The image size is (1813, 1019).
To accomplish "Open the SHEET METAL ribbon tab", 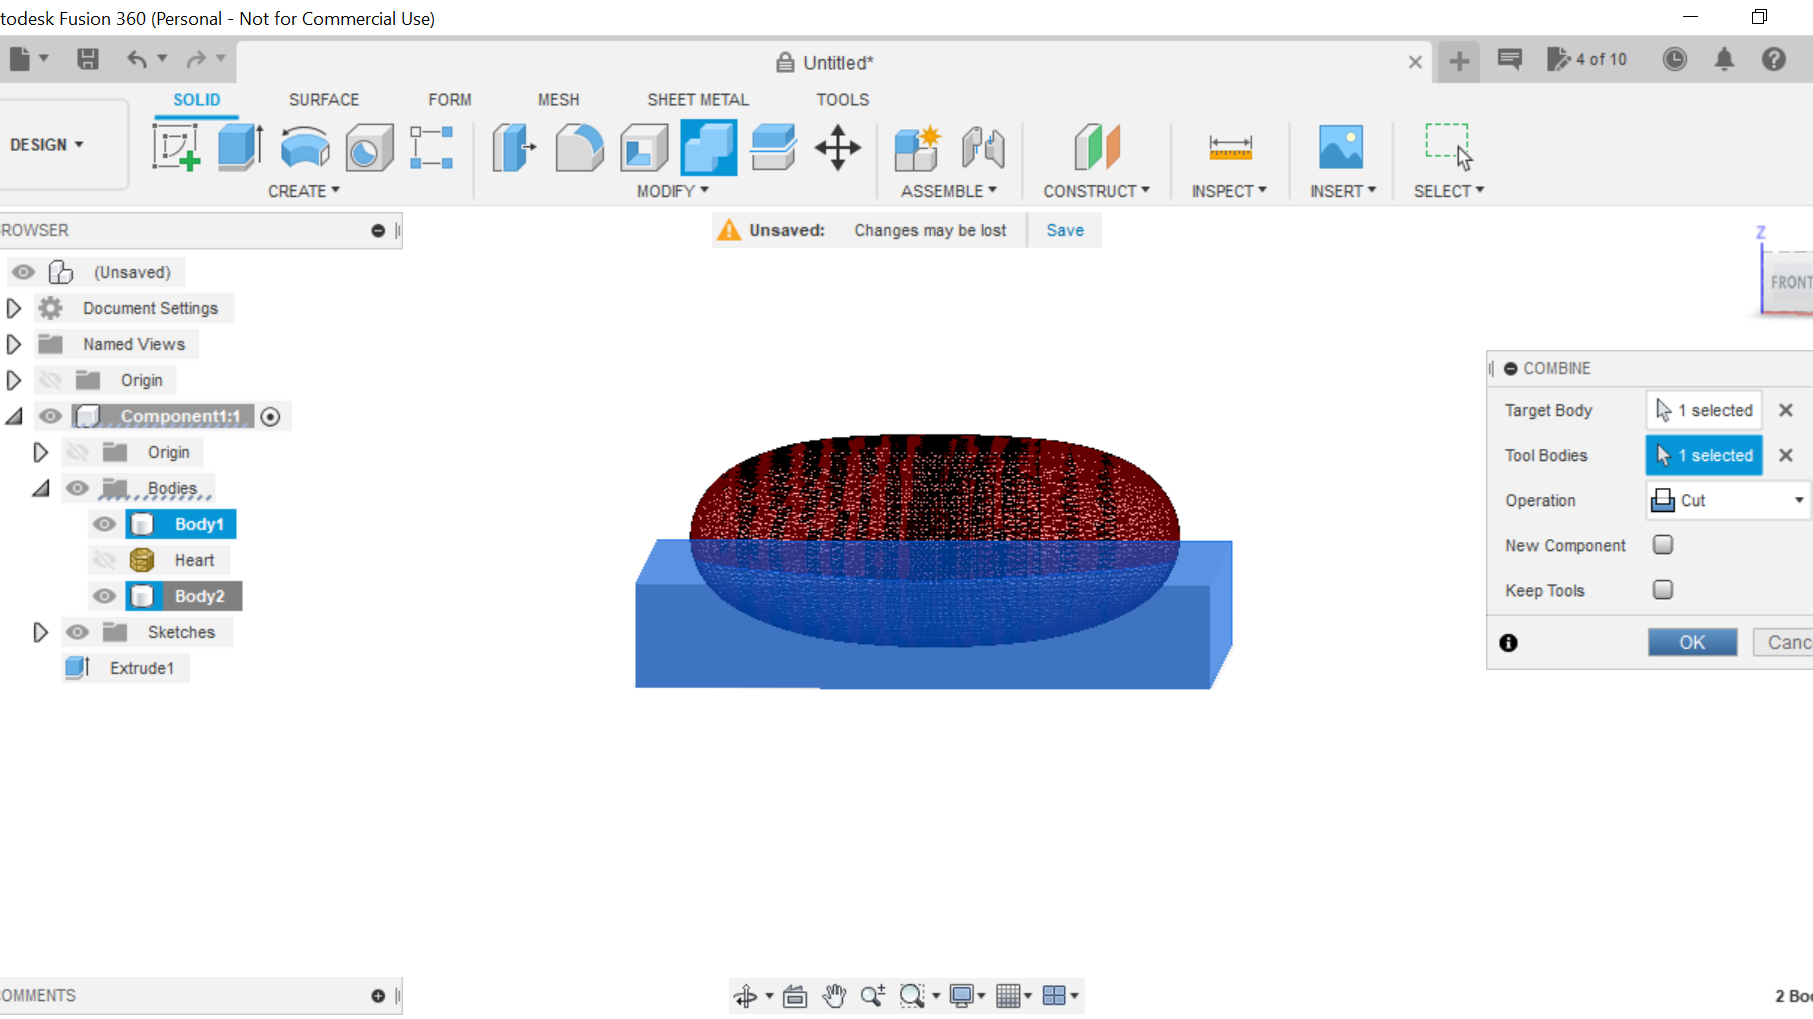I will coord(698,99).
